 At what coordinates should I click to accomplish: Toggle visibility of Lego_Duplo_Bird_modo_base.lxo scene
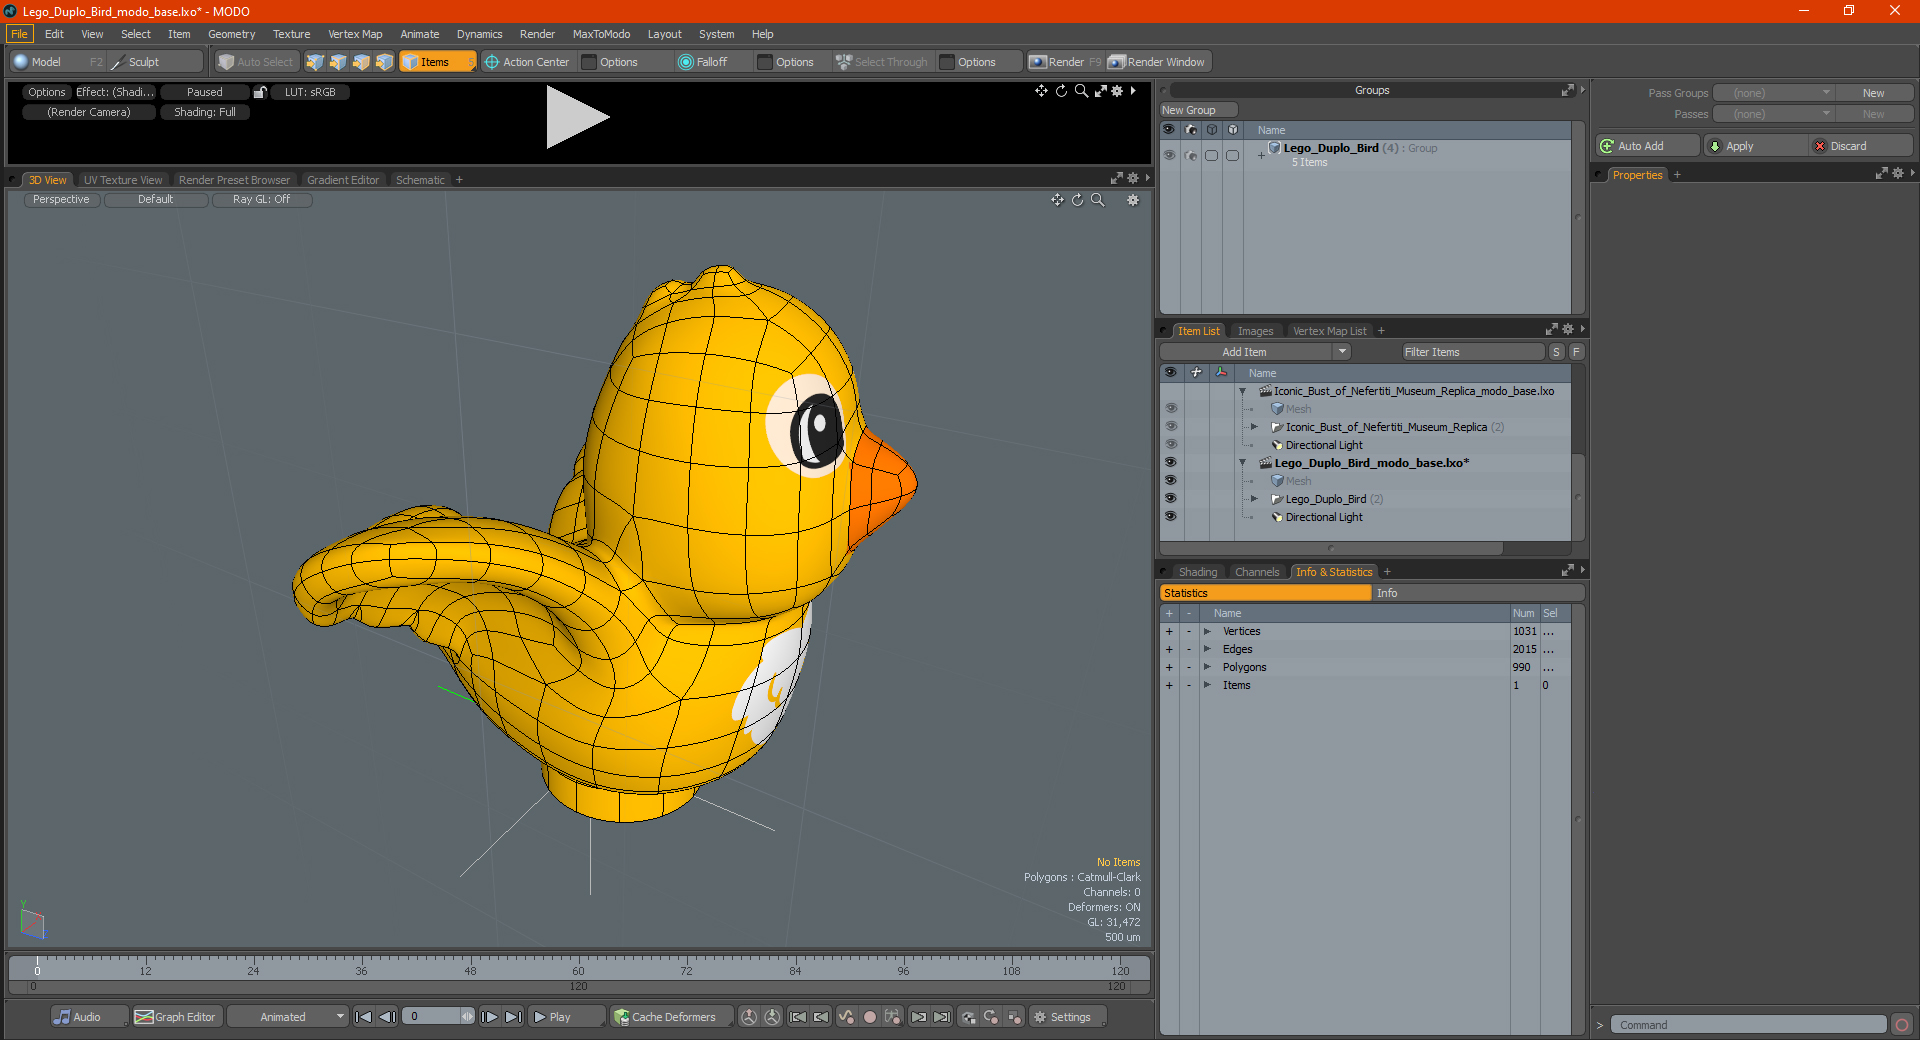[1171, 462]
